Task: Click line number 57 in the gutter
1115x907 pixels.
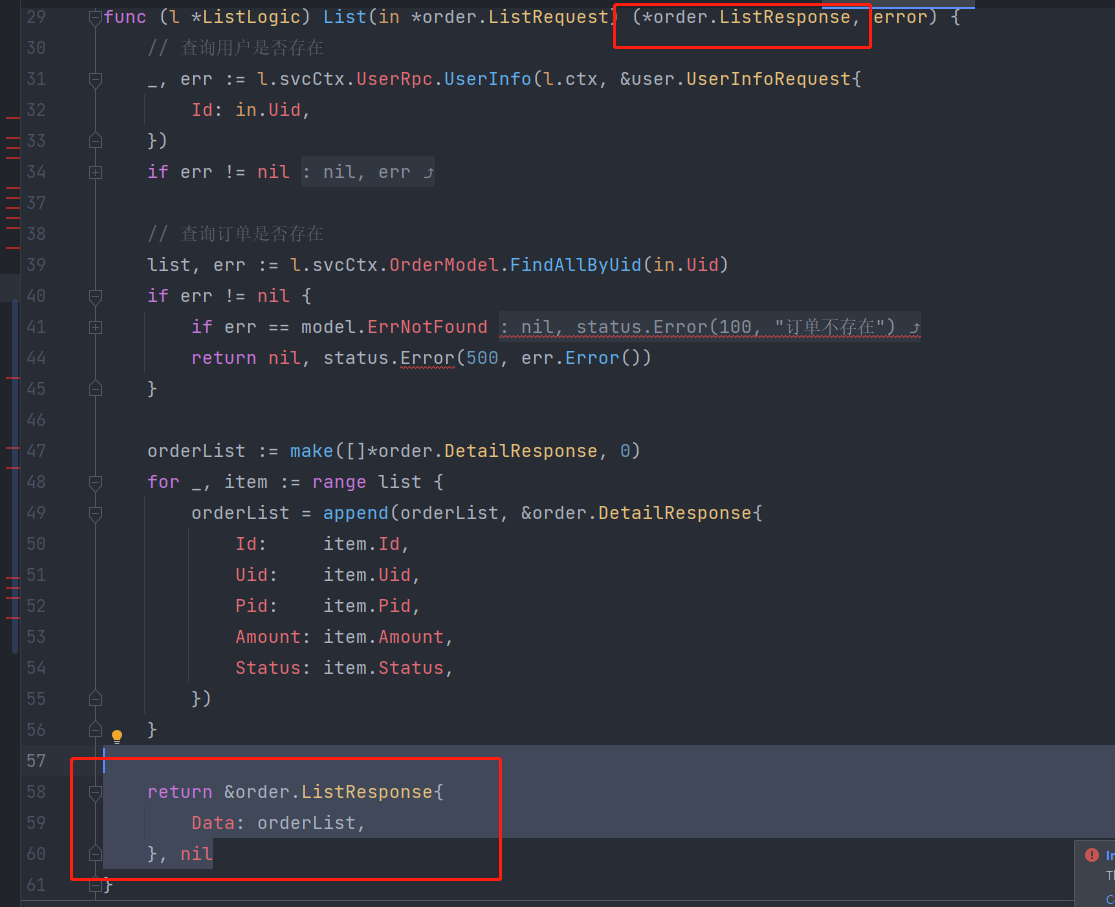Action: point(36,761)
